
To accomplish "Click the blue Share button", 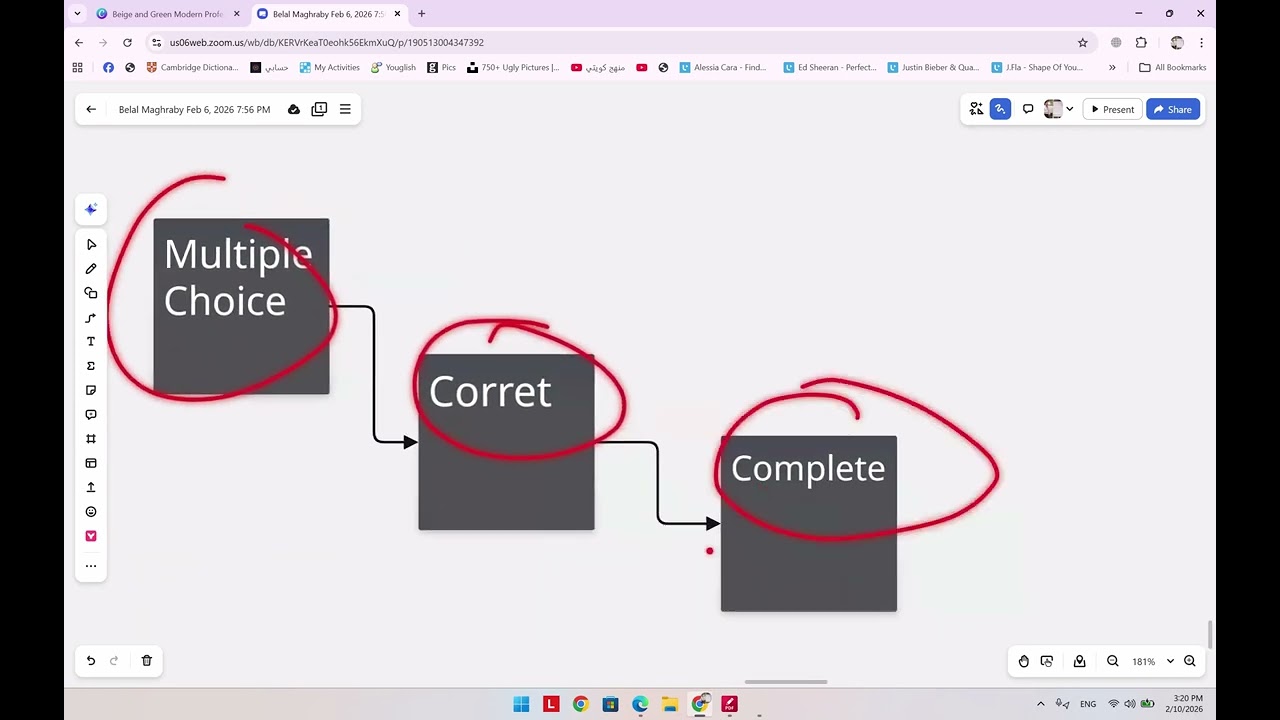I will (1173, 109).
